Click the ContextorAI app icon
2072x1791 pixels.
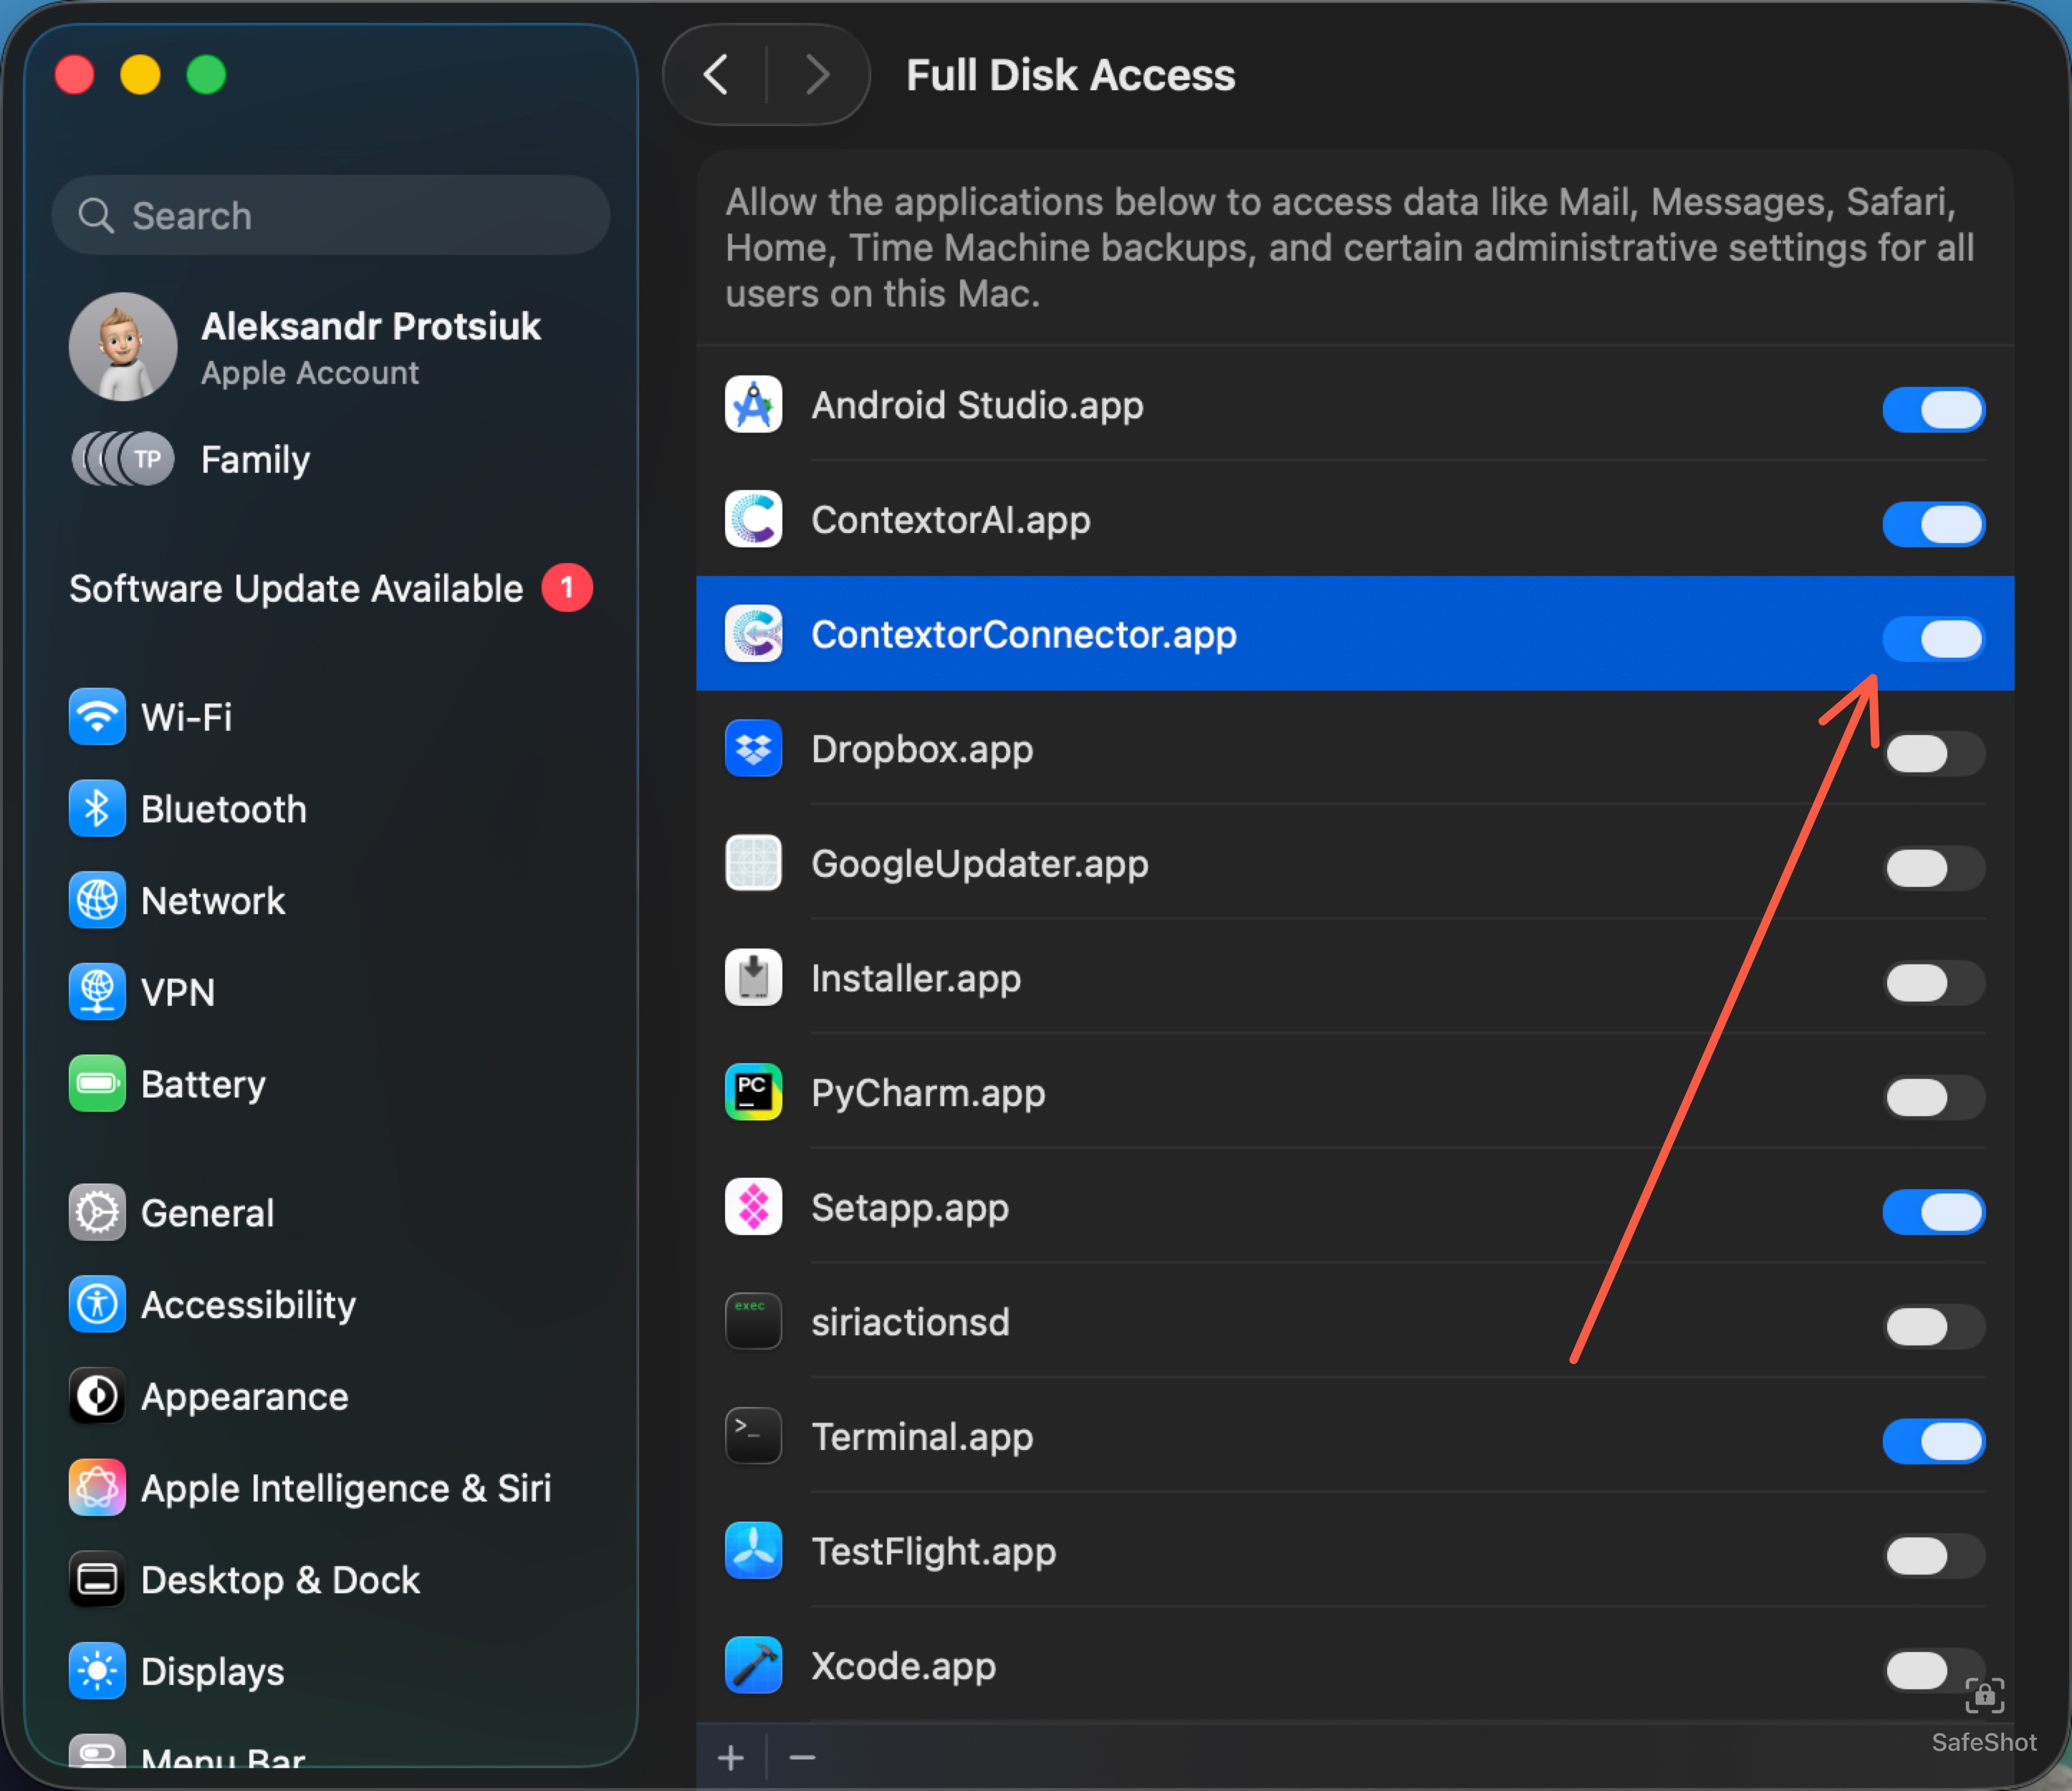click(x=753, y=519)
